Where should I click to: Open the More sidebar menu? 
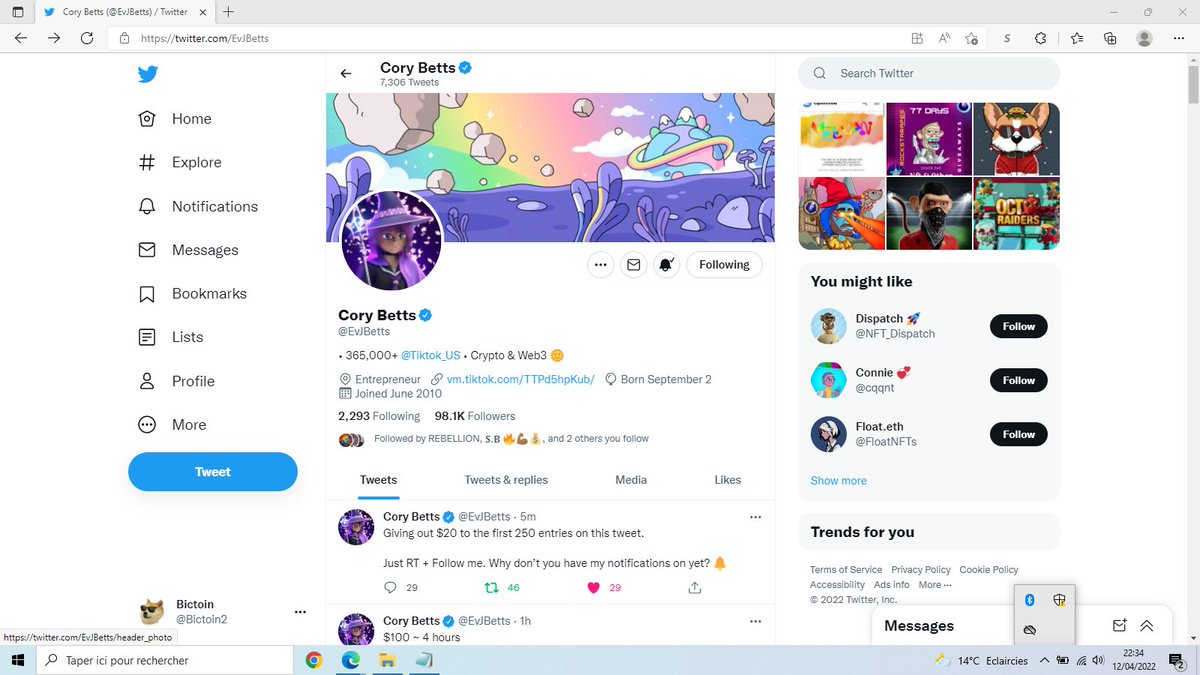point(172,425)
